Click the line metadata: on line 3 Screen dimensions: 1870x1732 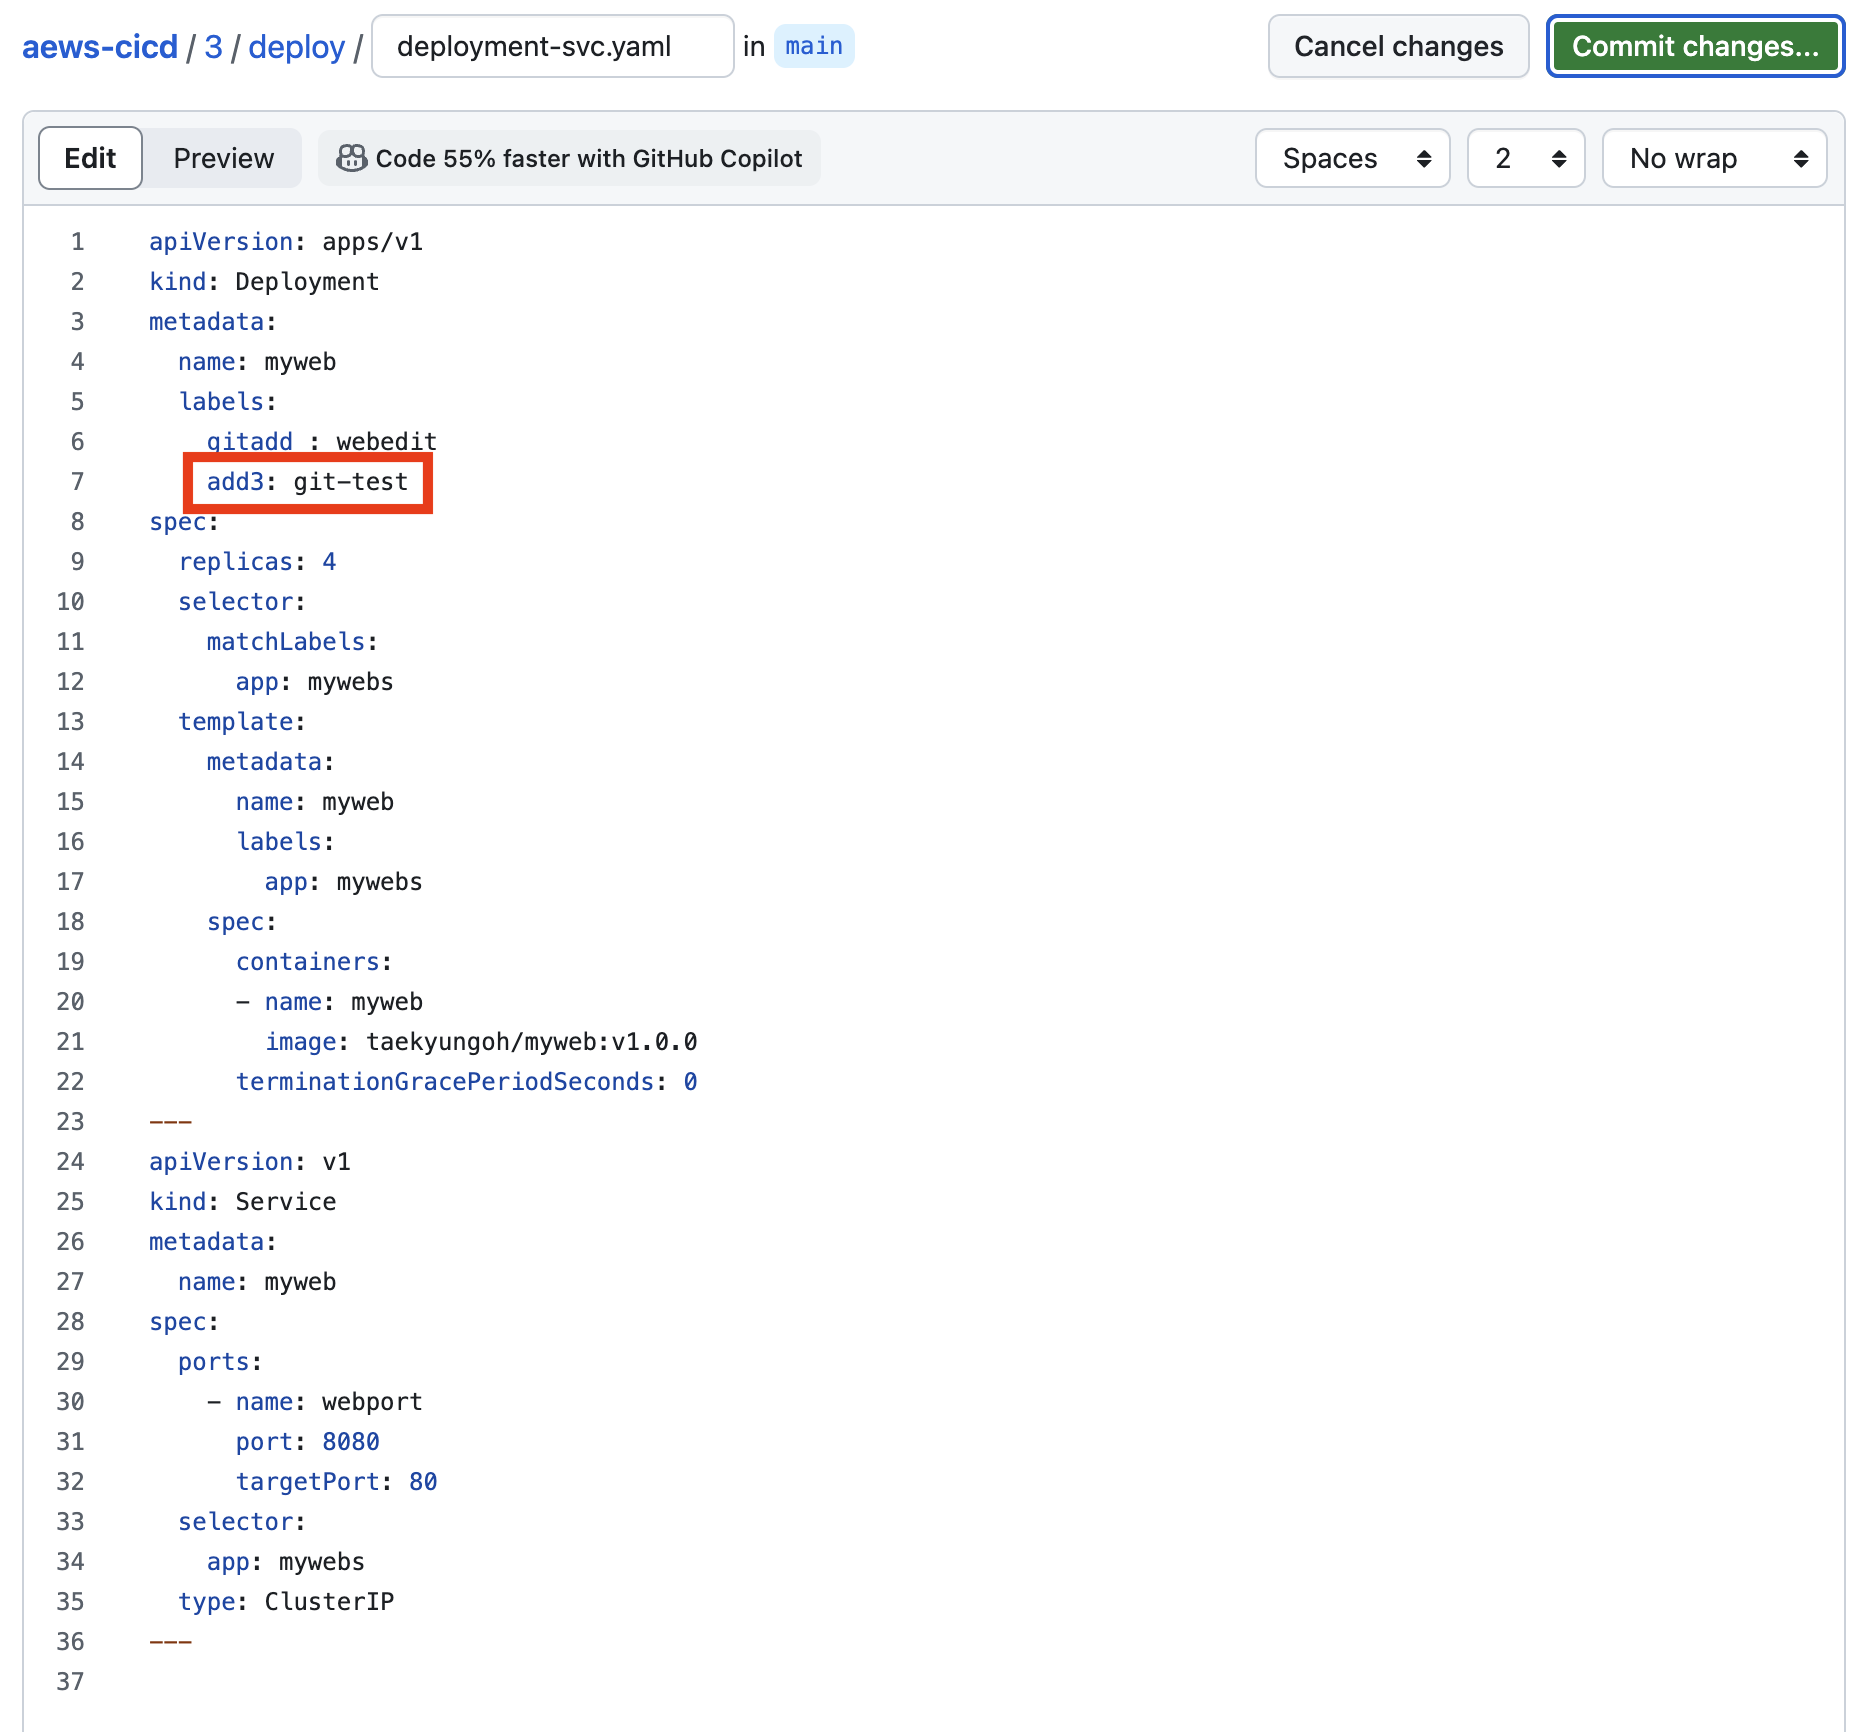[x=213, y=322]
